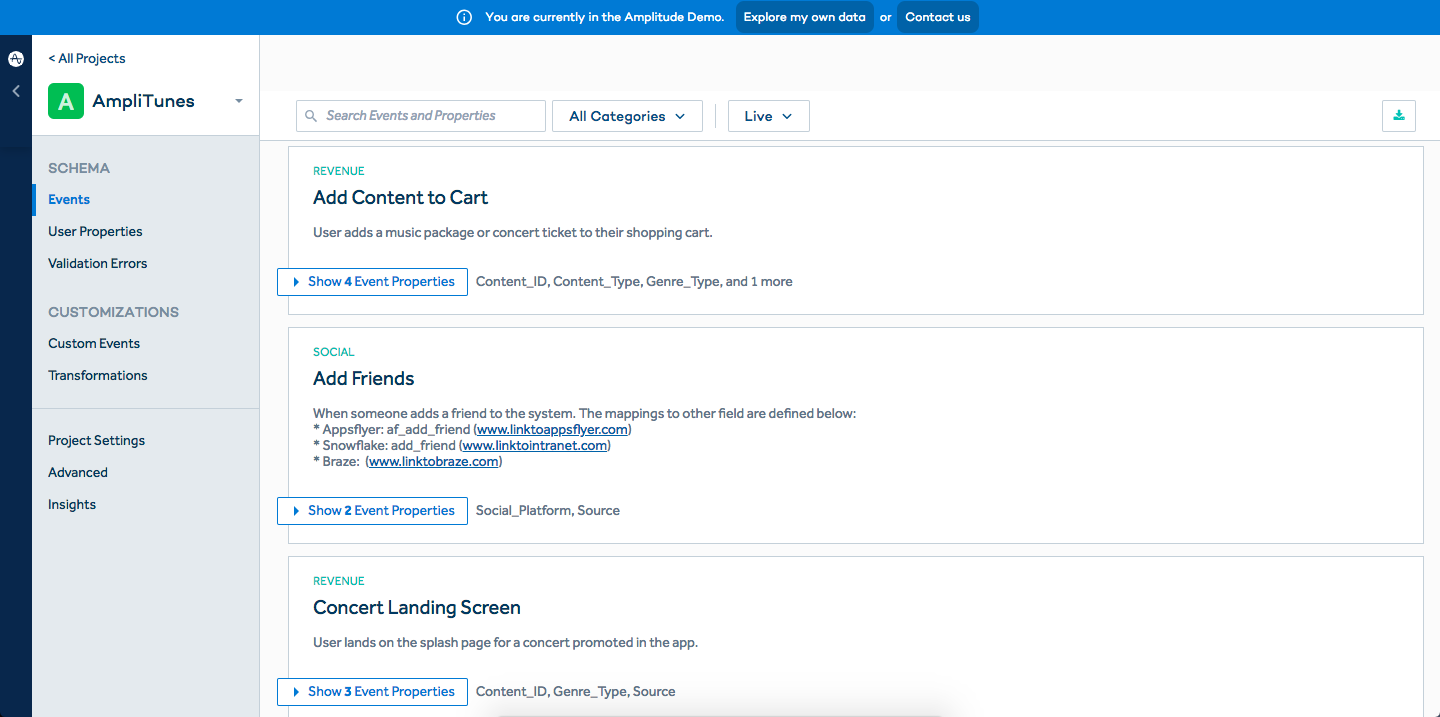Screen dimensions: 1440x717
Task: Expand Show 4 Event Properties
Action: pyautogui.click(x=372, y=282)
